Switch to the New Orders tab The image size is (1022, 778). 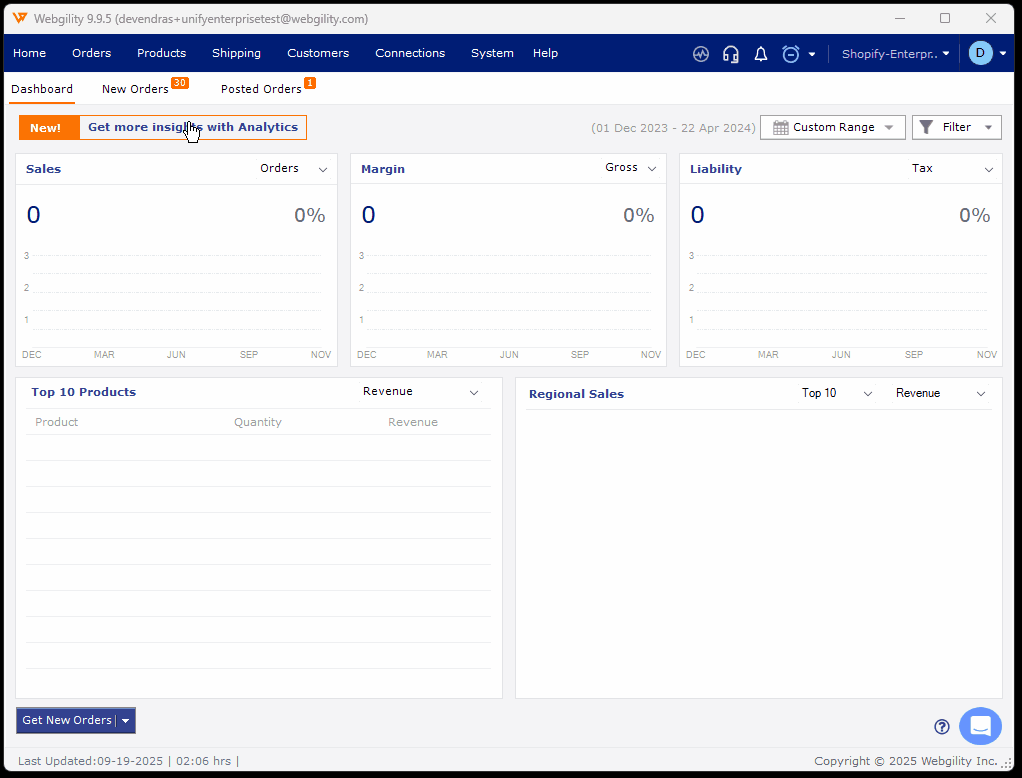click(135, 89)
